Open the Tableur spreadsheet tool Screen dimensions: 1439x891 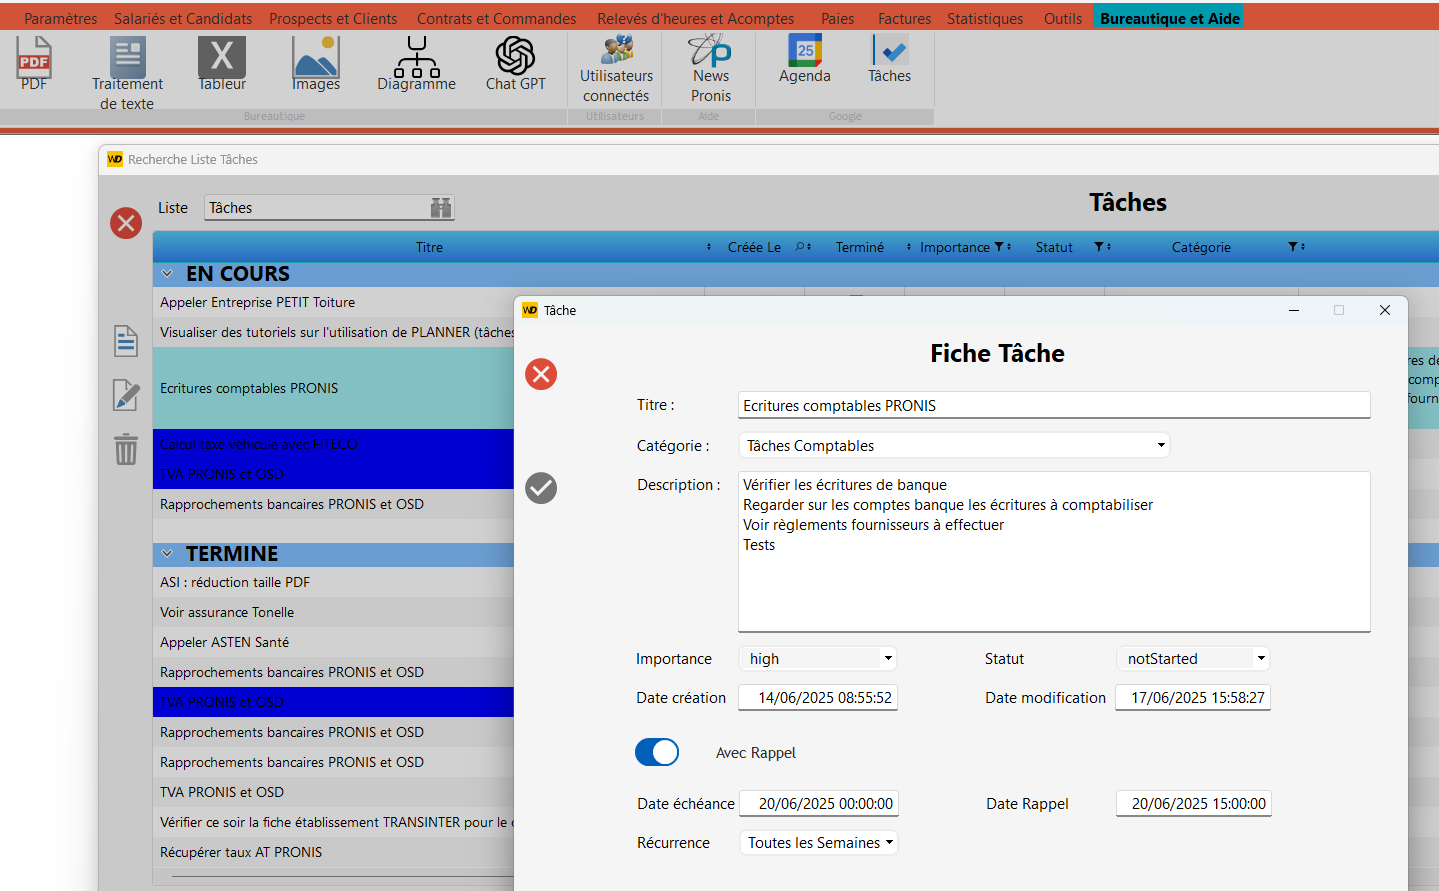[x=222, y=64]
